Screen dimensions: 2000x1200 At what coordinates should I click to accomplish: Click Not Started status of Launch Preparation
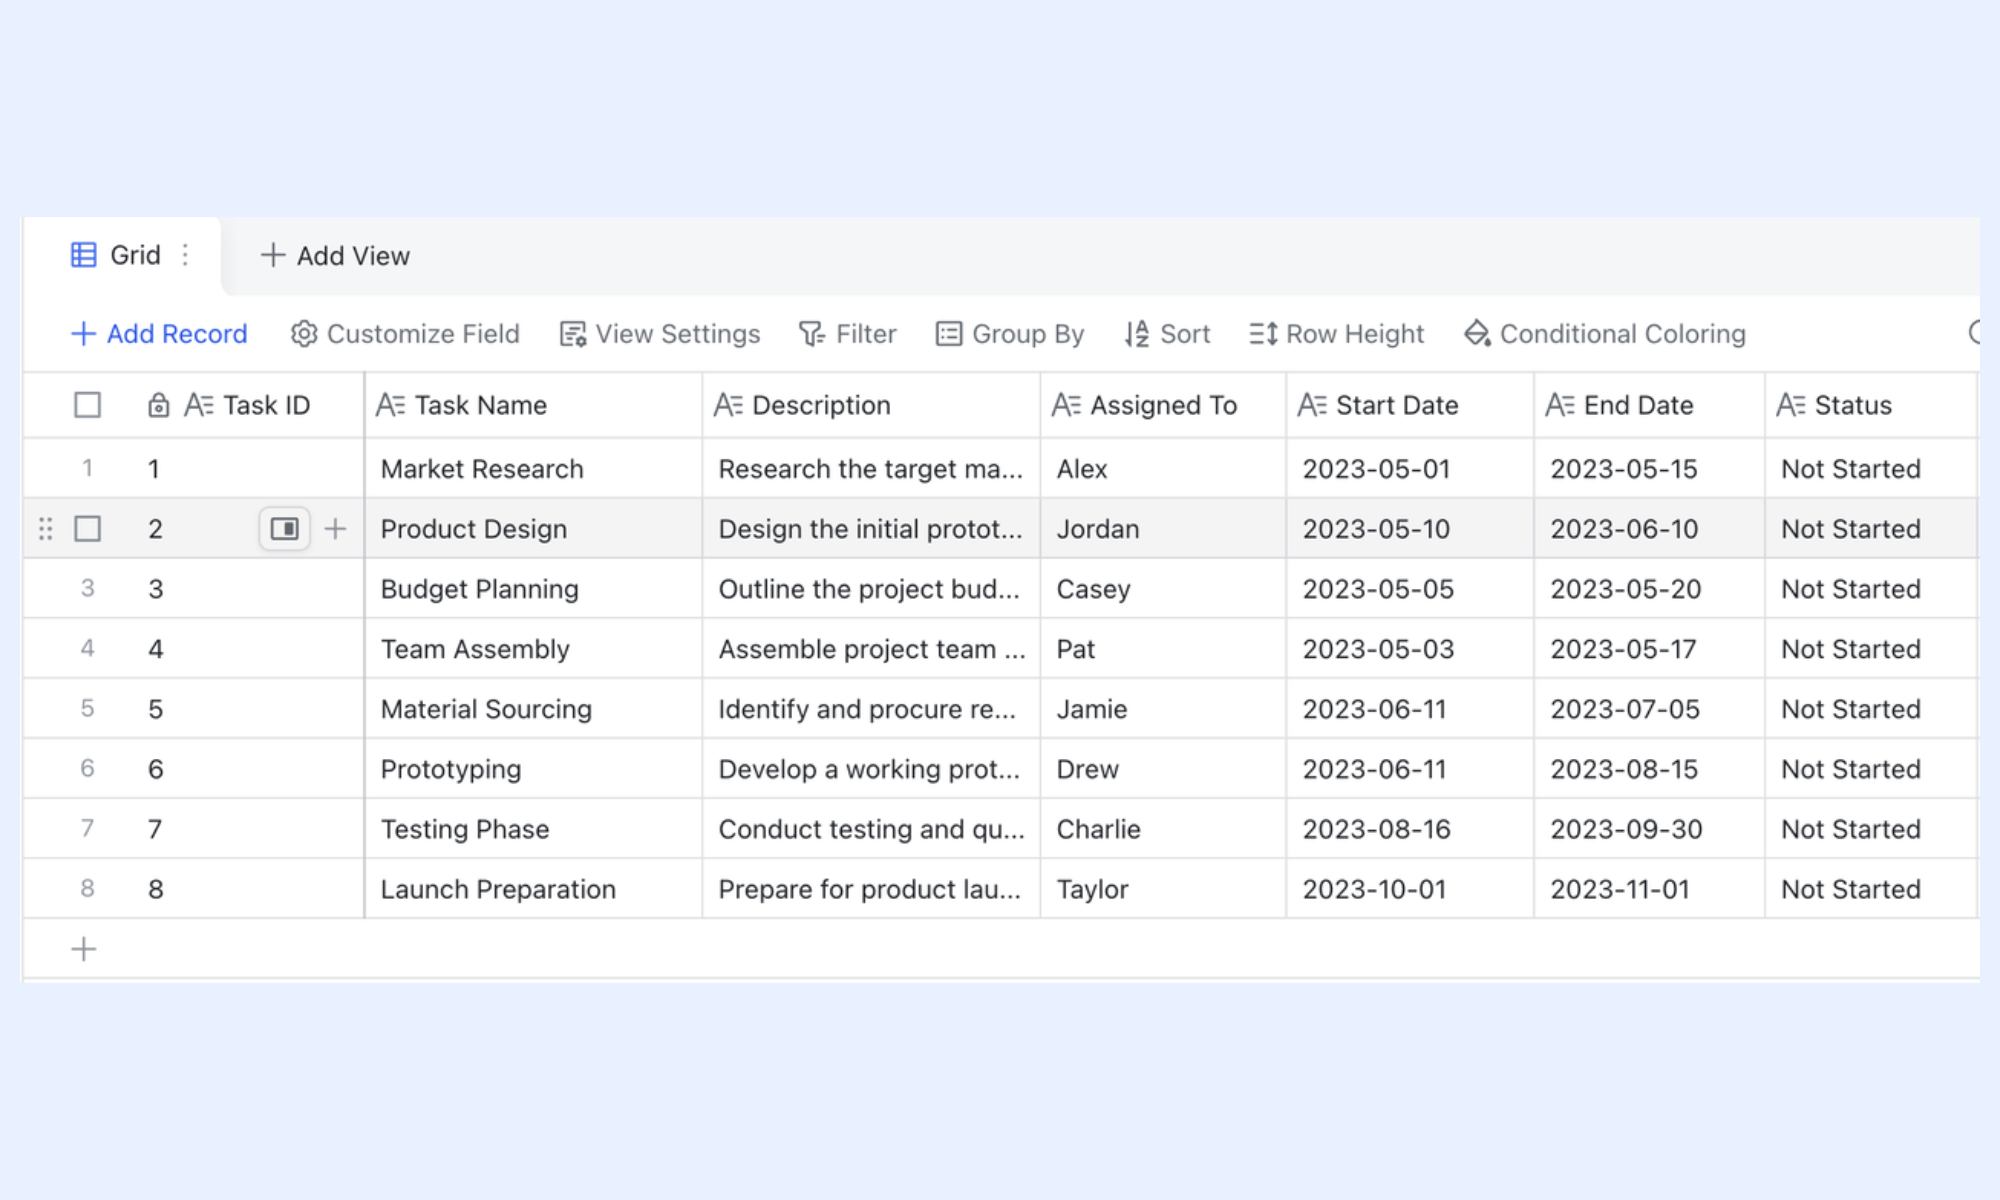[1872, 889]
